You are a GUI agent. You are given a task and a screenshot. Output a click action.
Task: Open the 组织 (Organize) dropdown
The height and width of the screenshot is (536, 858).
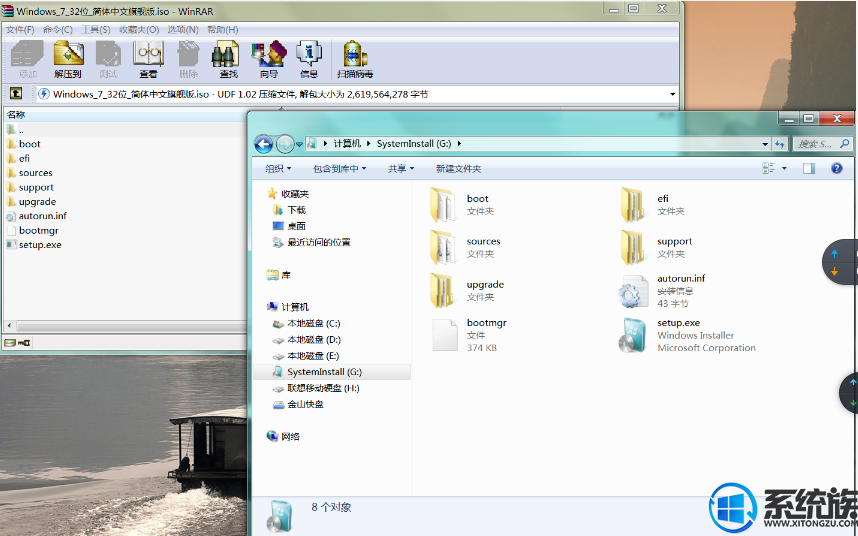click(278, 168)
